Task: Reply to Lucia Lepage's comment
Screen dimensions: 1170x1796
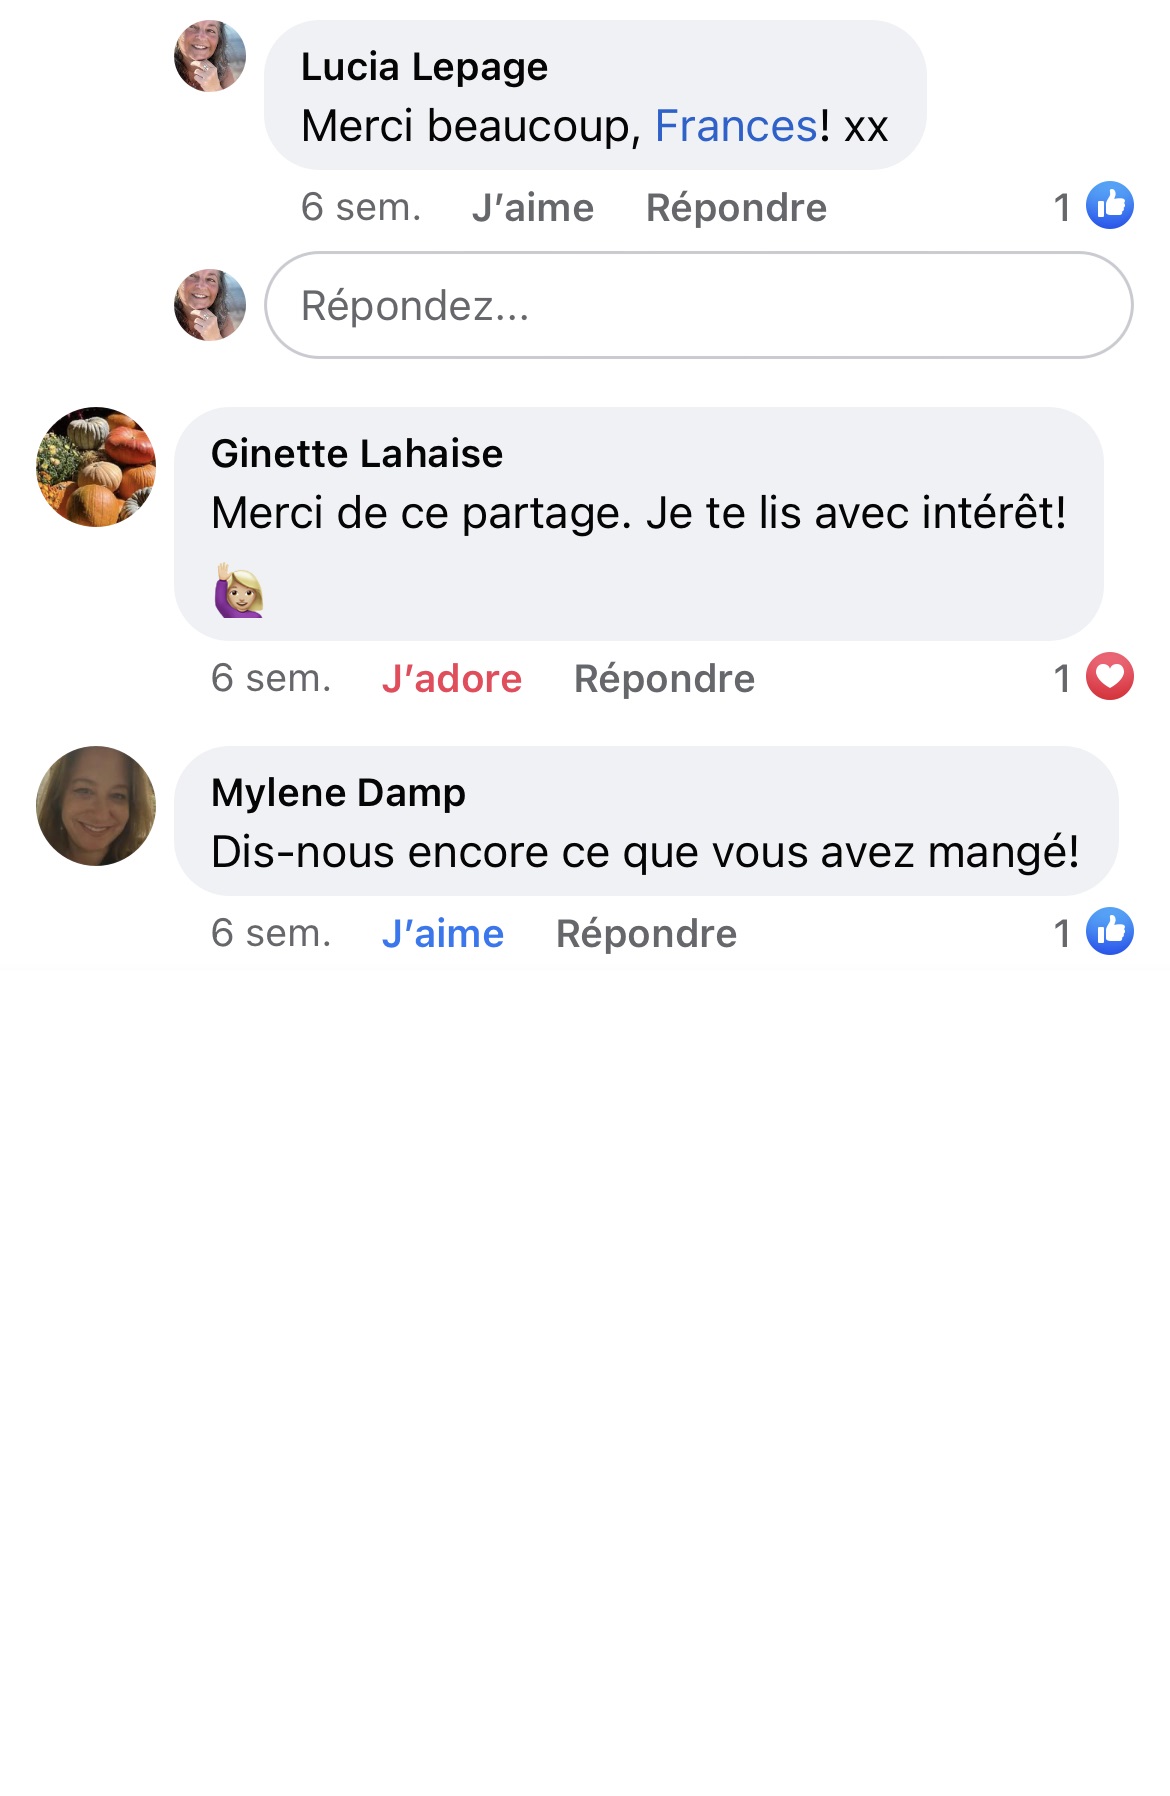Action: 736,208
